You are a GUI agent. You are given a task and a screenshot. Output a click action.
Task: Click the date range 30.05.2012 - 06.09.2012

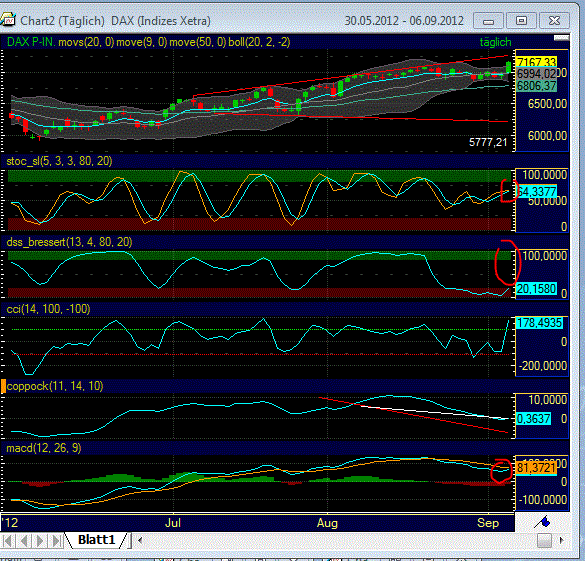pos(404,21)
